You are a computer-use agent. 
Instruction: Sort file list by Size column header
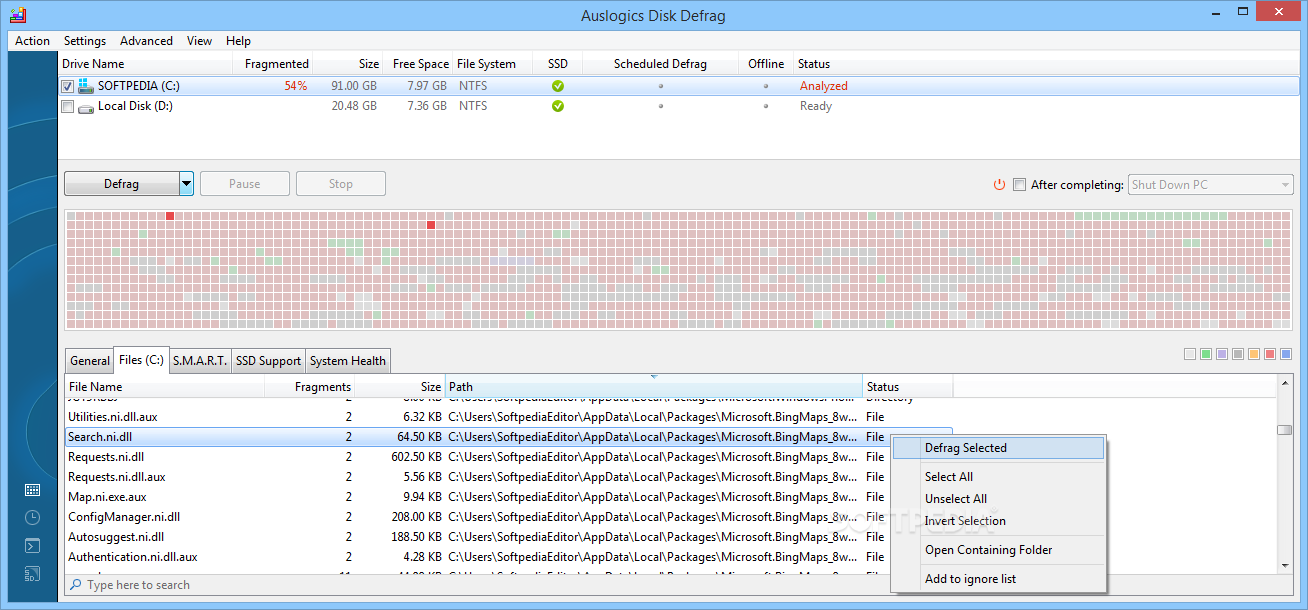(400, 386)
